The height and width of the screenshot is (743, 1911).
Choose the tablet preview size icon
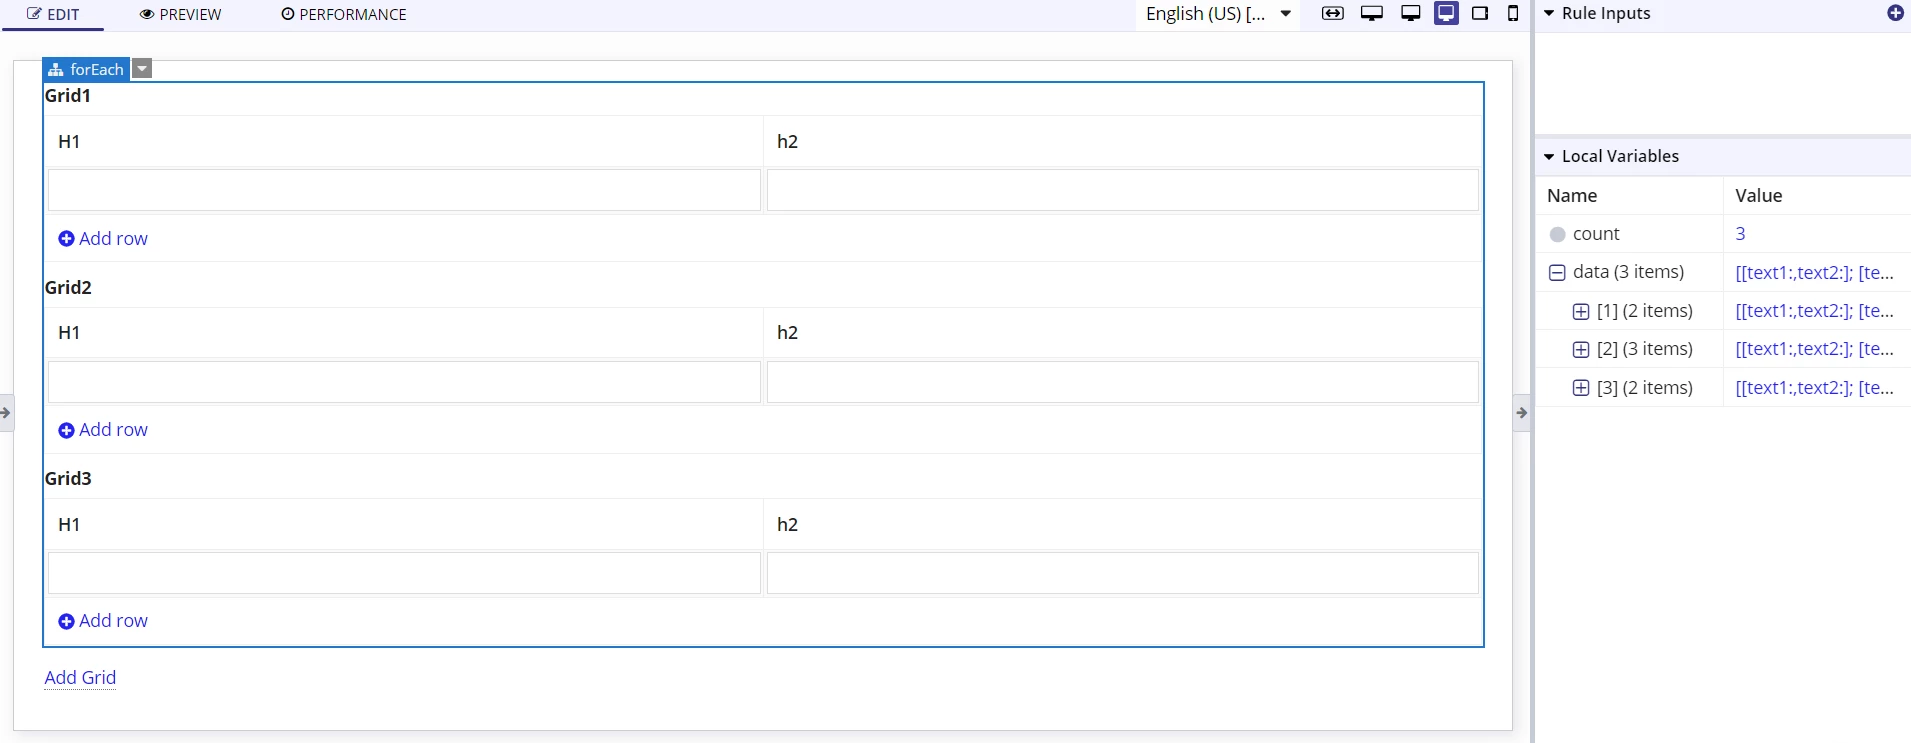point(1480,14)
